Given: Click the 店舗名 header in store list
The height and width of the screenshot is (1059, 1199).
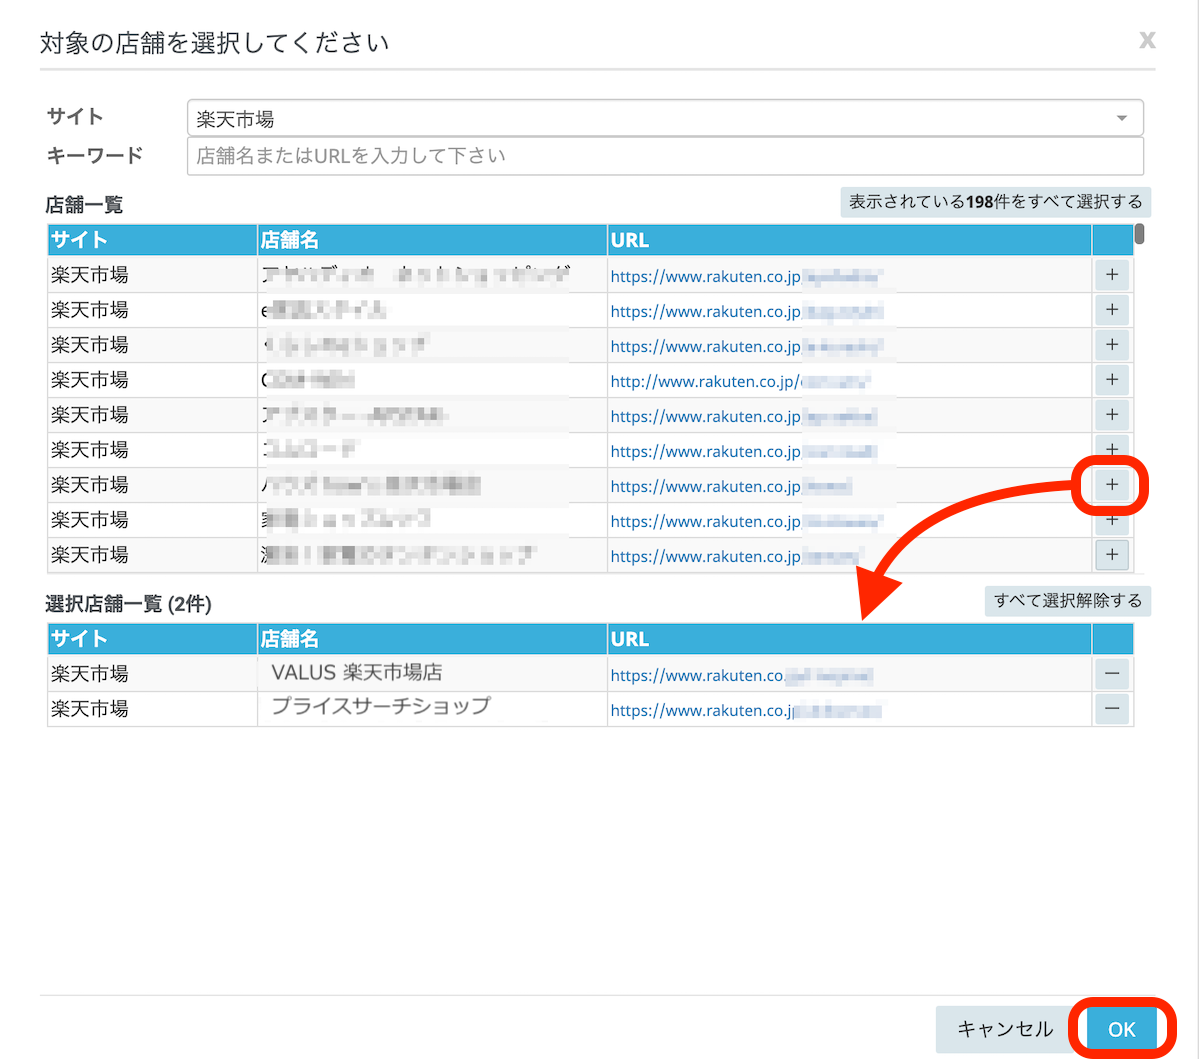Looking at the screenshot, I should (x=290, y=240).
